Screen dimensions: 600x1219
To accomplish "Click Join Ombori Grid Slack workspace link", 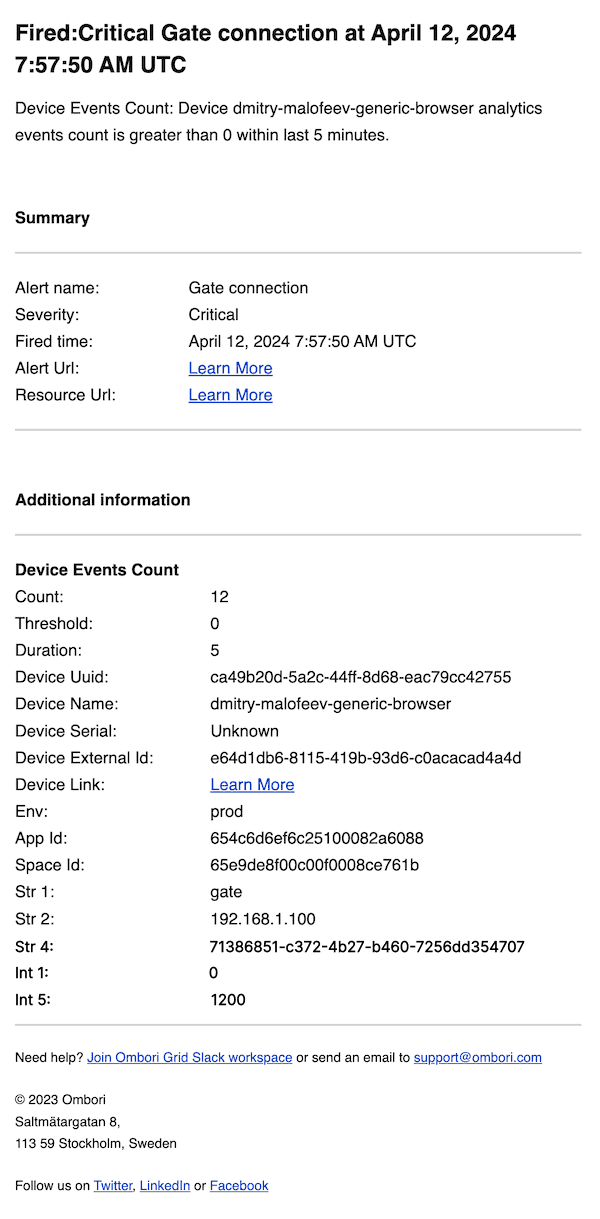I will (190, 1057).
